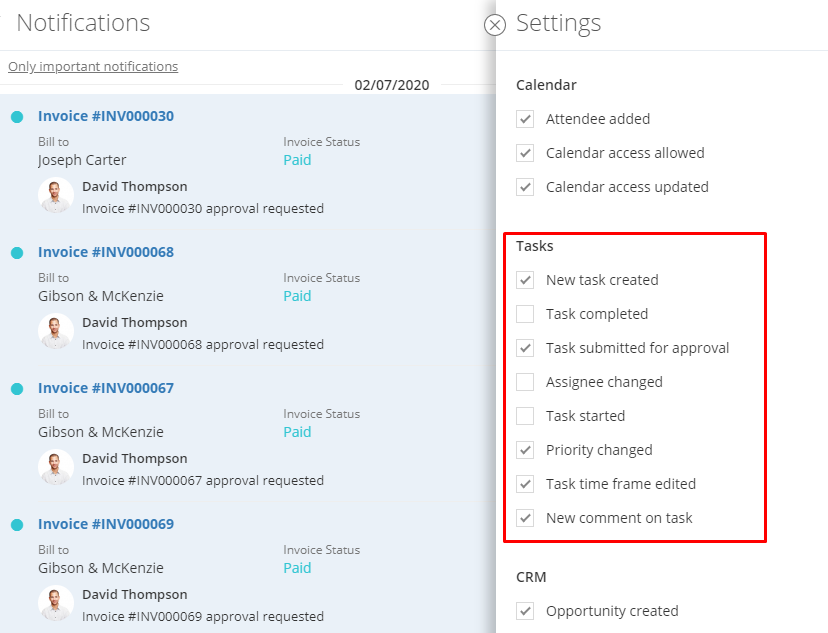The width and height of the screenshot is (828, 633).
Task: Uncheck Task submitted for approval
Action: coord(525,348)
